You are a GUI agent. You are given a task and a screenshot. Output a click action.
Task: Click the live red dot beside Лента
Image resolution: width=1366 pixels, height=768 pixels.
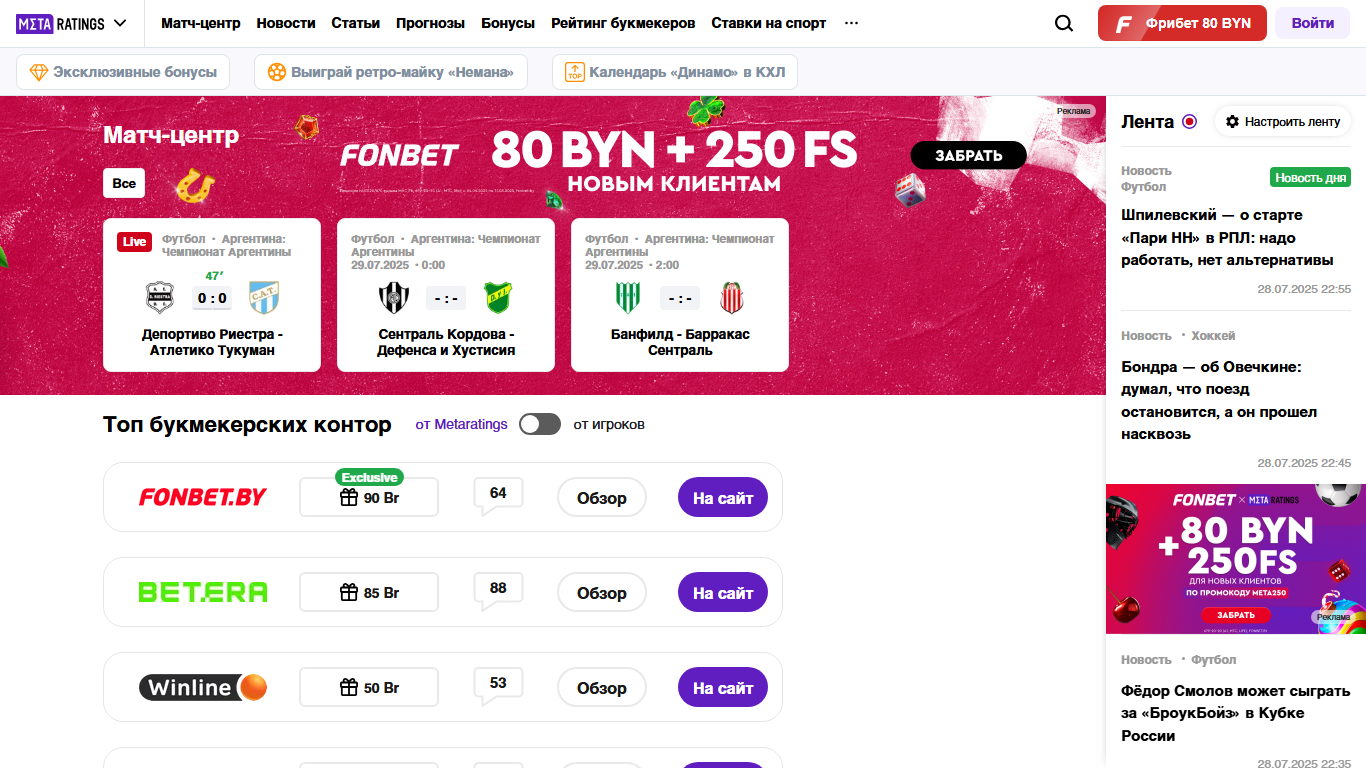(x=1189, y=121)
